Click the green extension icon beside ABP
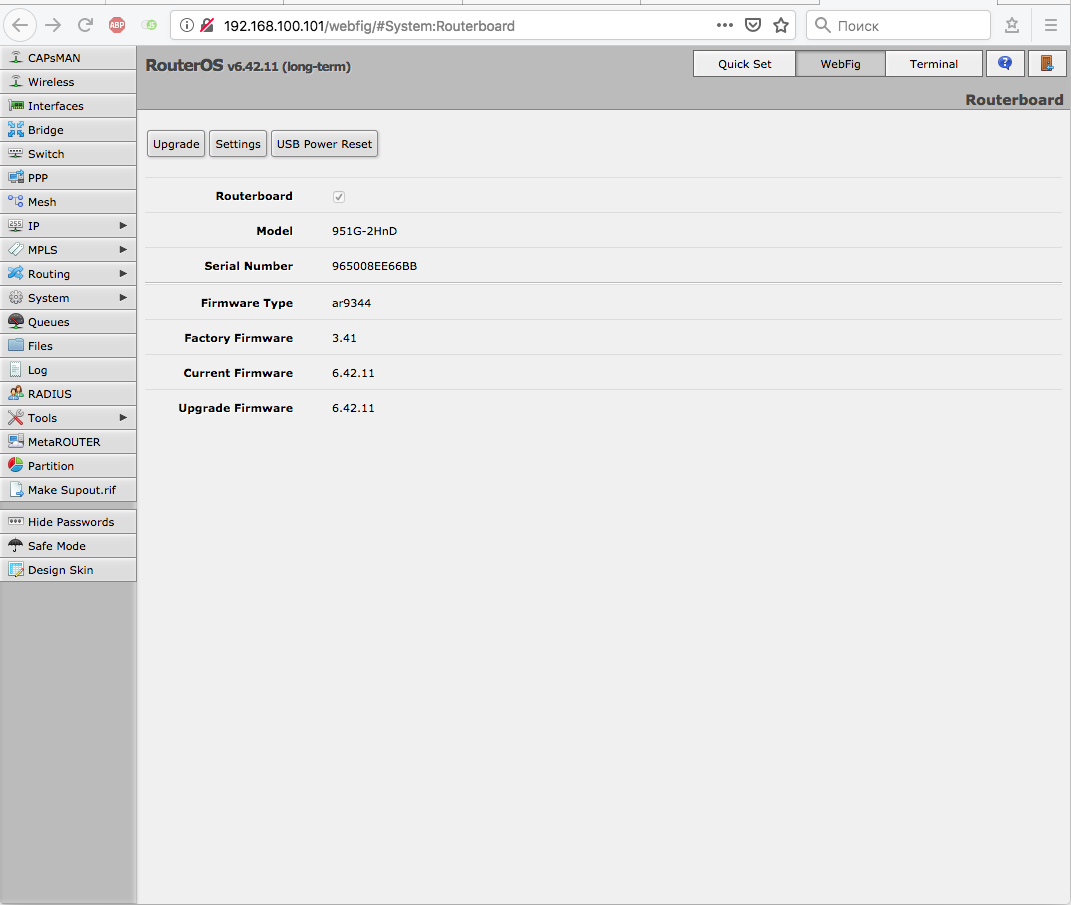The width and height of the screenshot is (1071, 905). click(x=149, y=26)
